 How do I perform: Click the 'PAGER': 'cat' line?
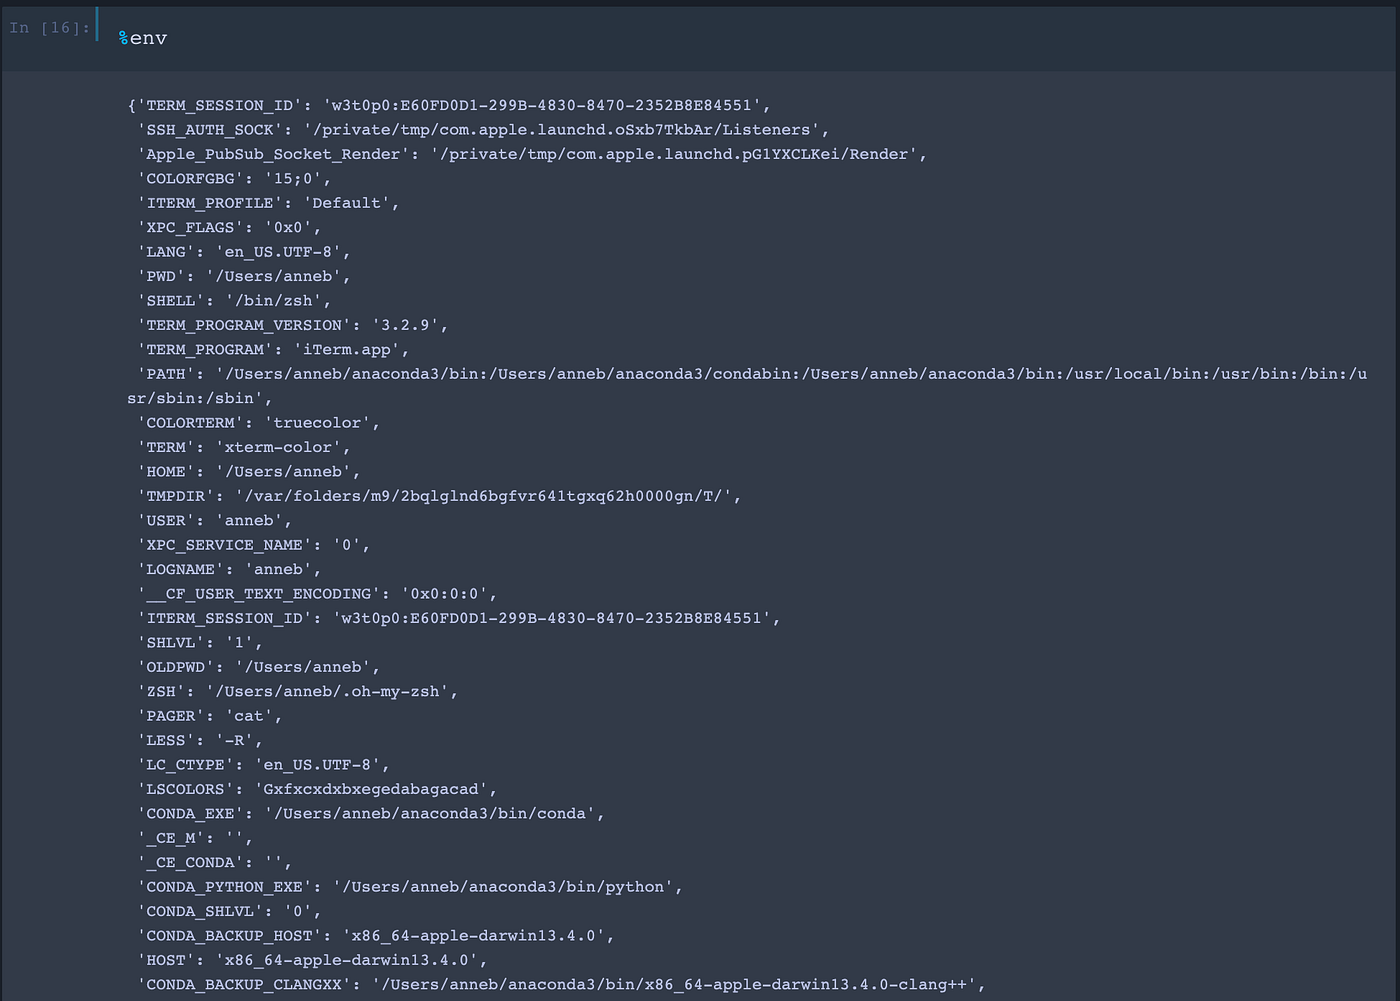[210, 716]
